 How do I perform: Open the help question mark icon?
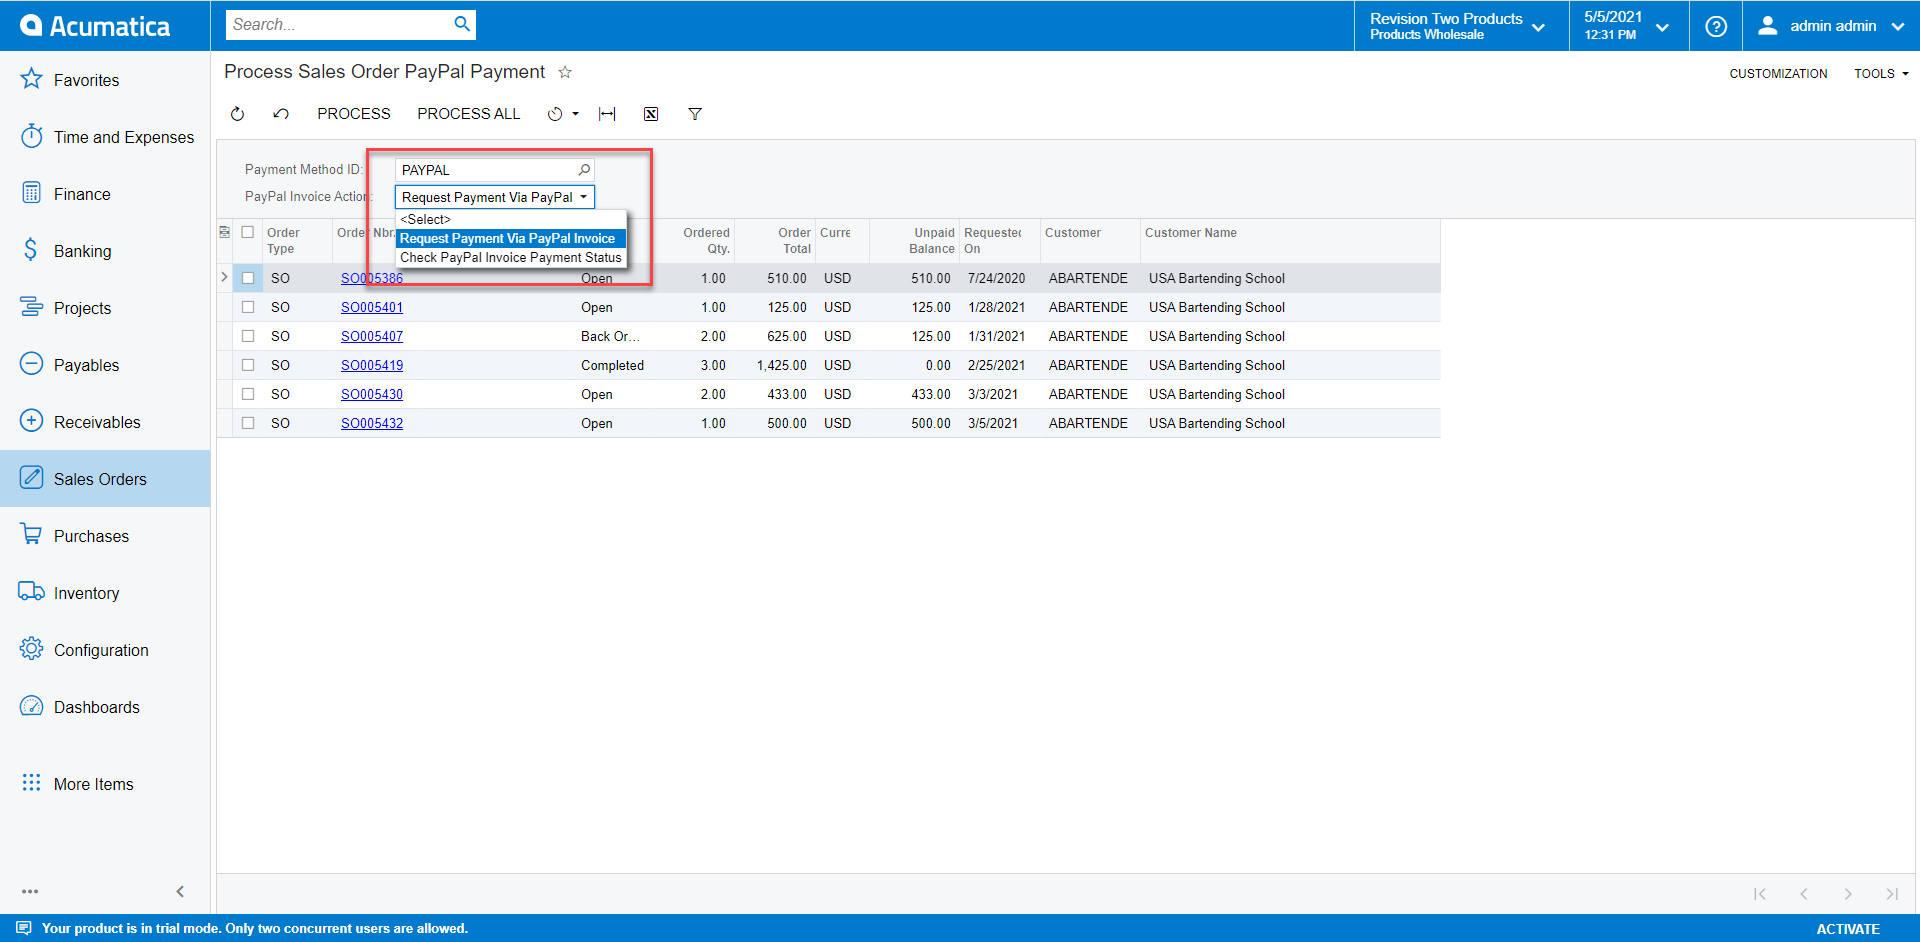point(1716,26)
